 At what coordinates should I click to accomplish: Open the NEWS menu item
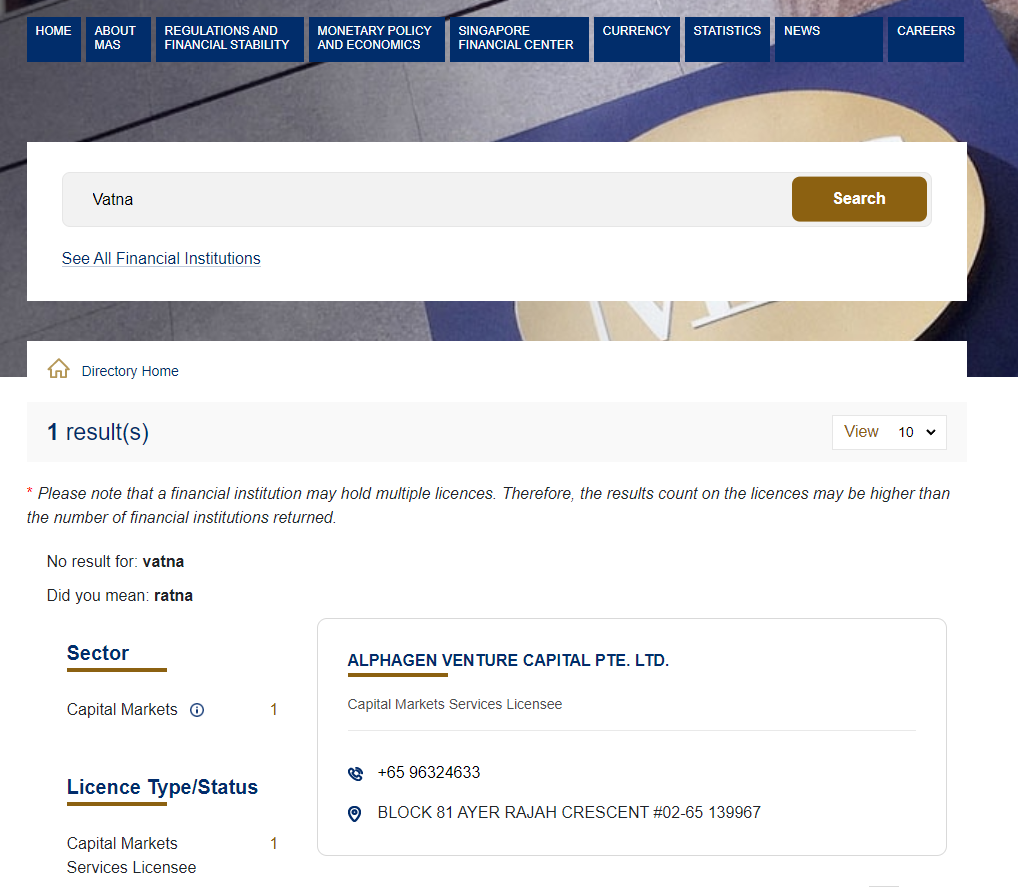828,39
